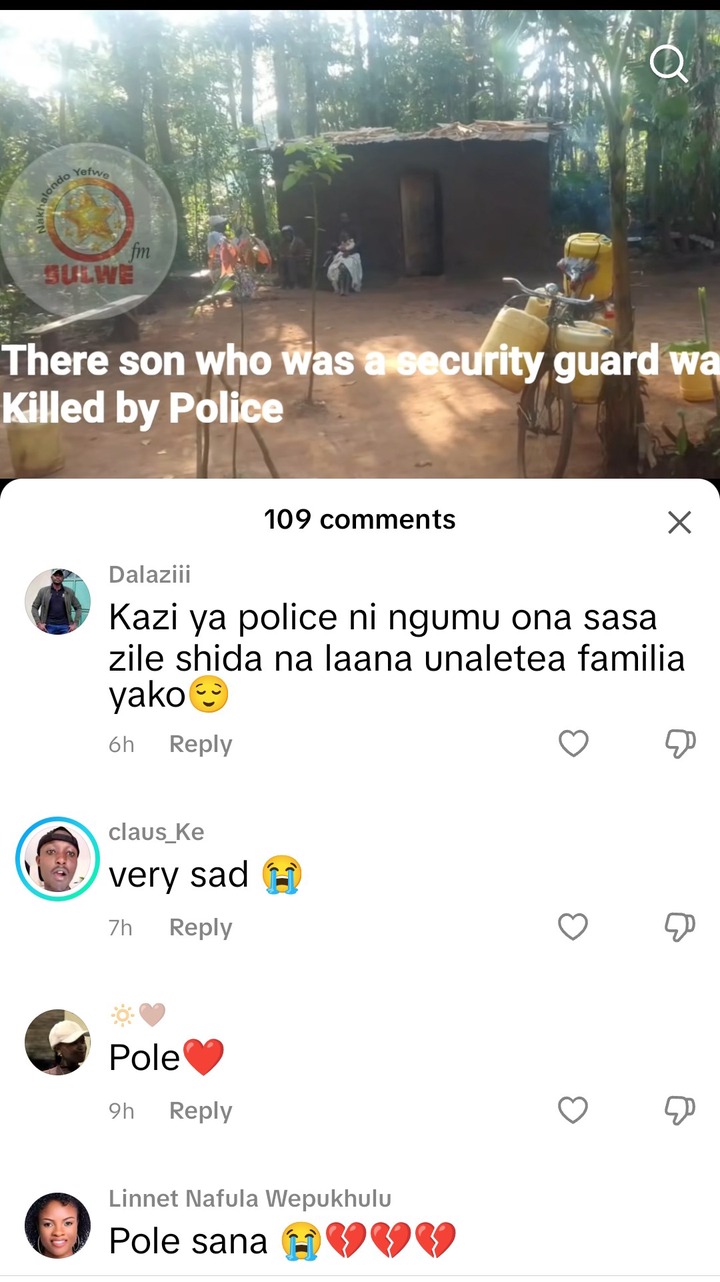The height and width of the screenshot is (1282, 720).
Task: Tap the Linnet Nafula Wepukhulu username
Action: tap(250, 1198)
